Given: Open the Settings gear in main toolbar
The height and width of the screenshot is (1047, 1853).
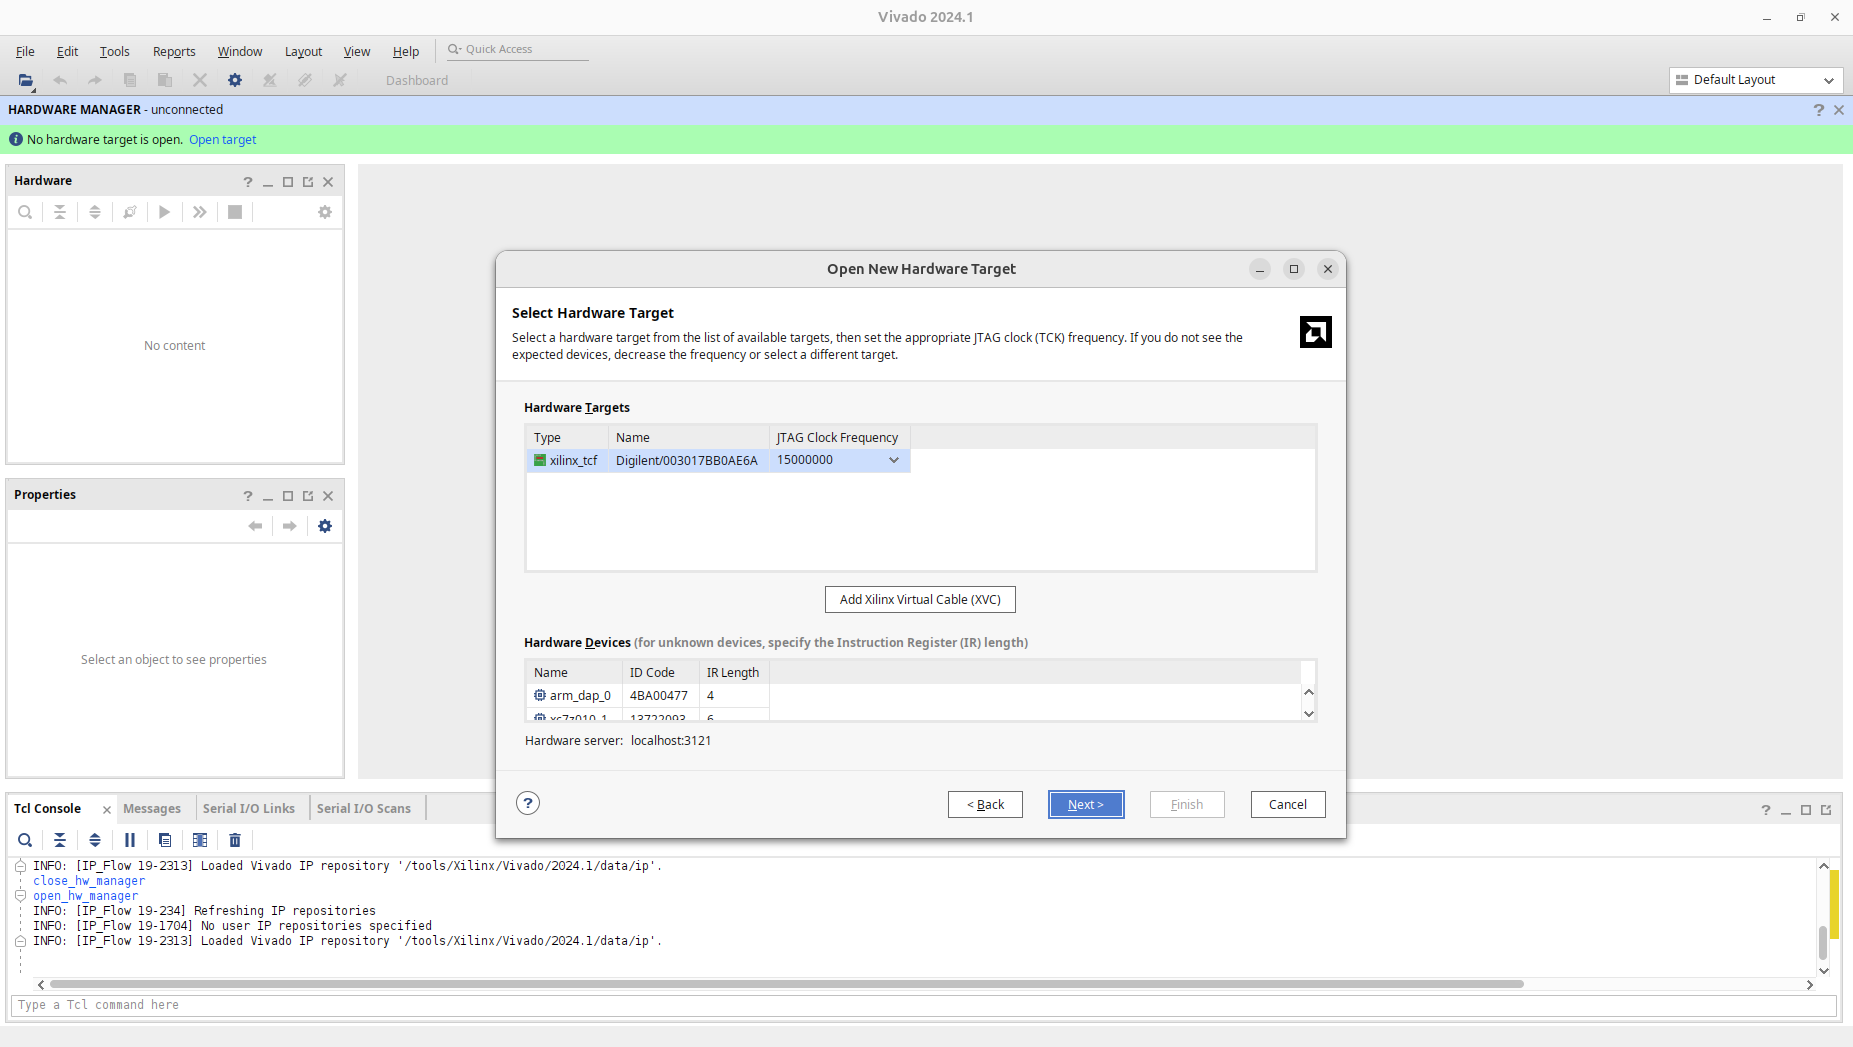Looking at the screenshot, I should (235, 80).
